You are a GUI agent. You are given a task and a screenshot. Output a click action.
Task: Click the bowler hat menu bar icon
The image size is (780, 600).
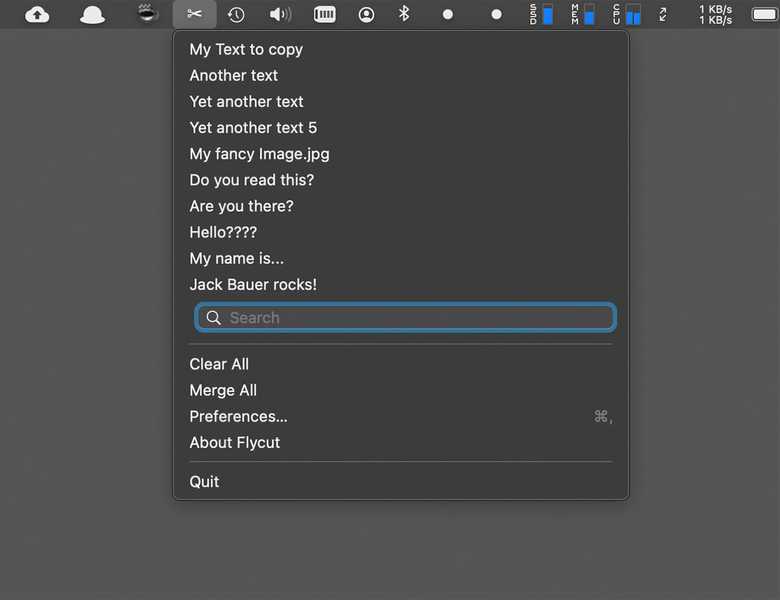pyautogui.click(x=92, y=14)
